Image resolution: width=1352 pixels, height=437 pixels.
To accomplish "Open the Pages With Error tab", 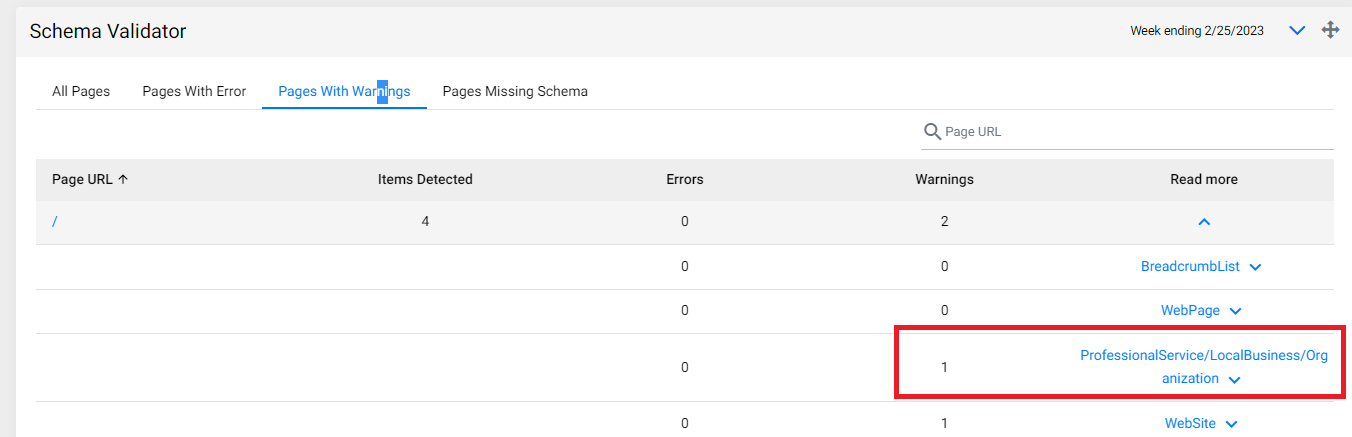I will (194, 91).
